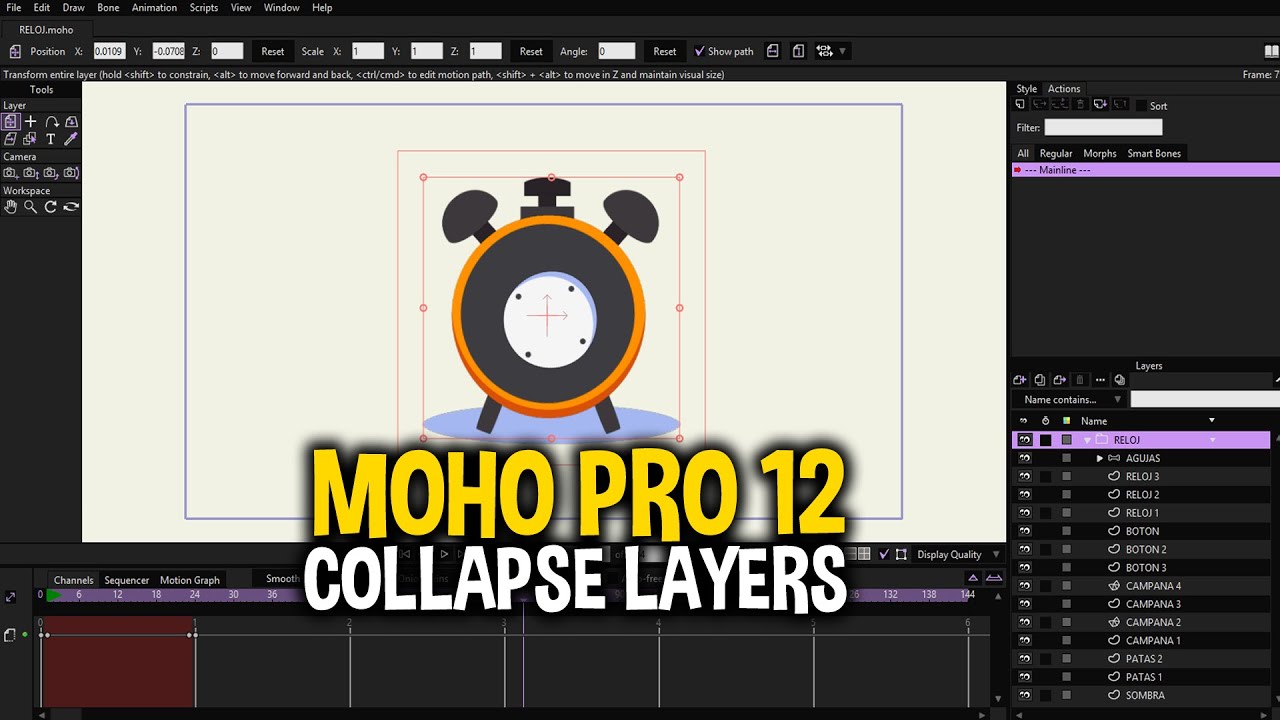This screenshot has width=1280, height=720.
Task: Open the Name contains filter dropdown
Action: (x=1068, y=400)
